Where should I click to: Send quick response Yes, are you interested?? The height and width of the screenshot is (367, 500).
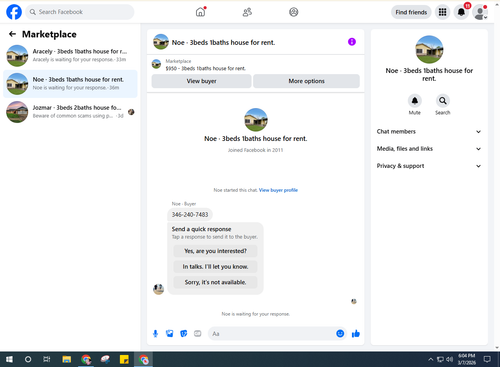tap(215, 251)
